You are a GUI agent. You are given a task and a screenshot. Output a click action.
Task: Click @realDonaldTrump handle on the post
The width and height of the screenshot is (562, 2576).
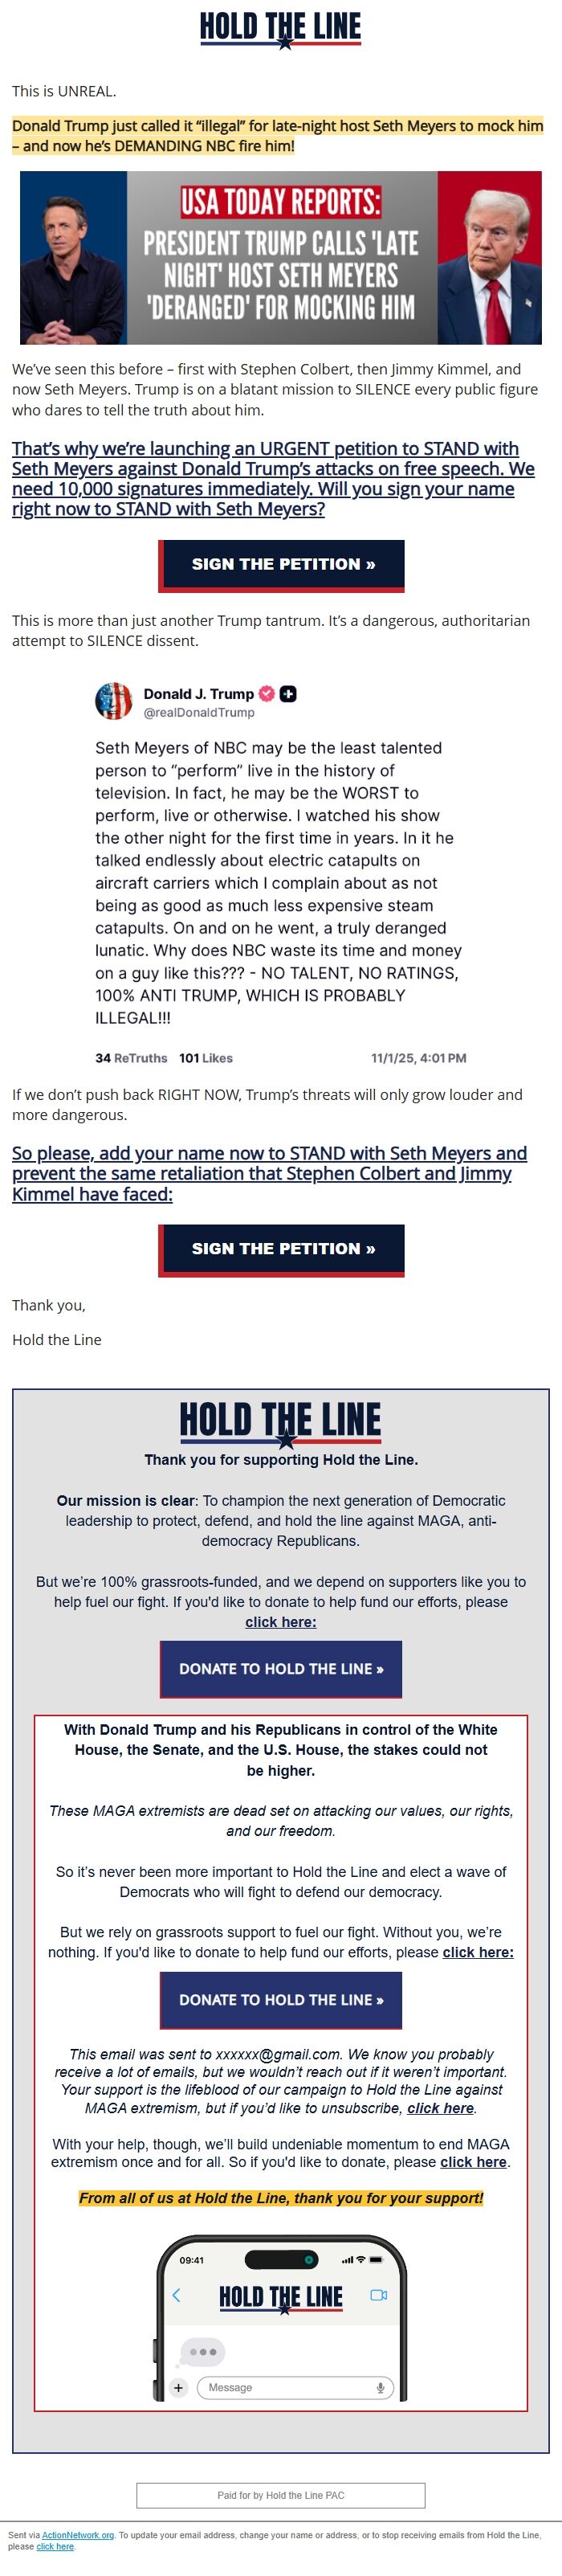tap(198, 714)
